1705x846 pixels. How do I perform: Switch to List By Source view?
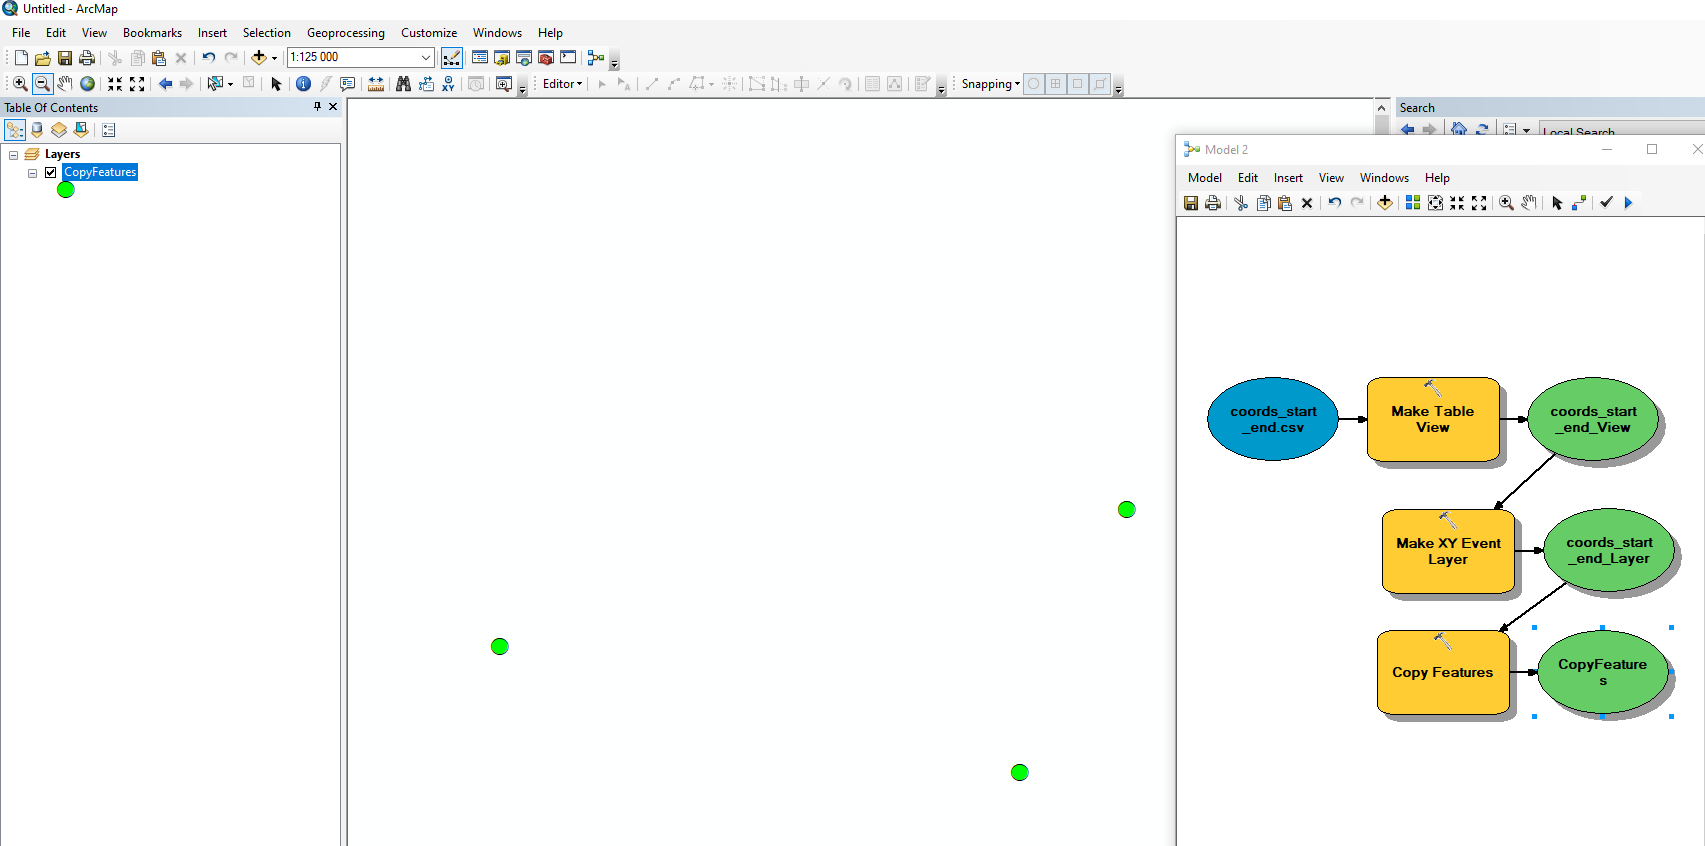coord(37,130)
